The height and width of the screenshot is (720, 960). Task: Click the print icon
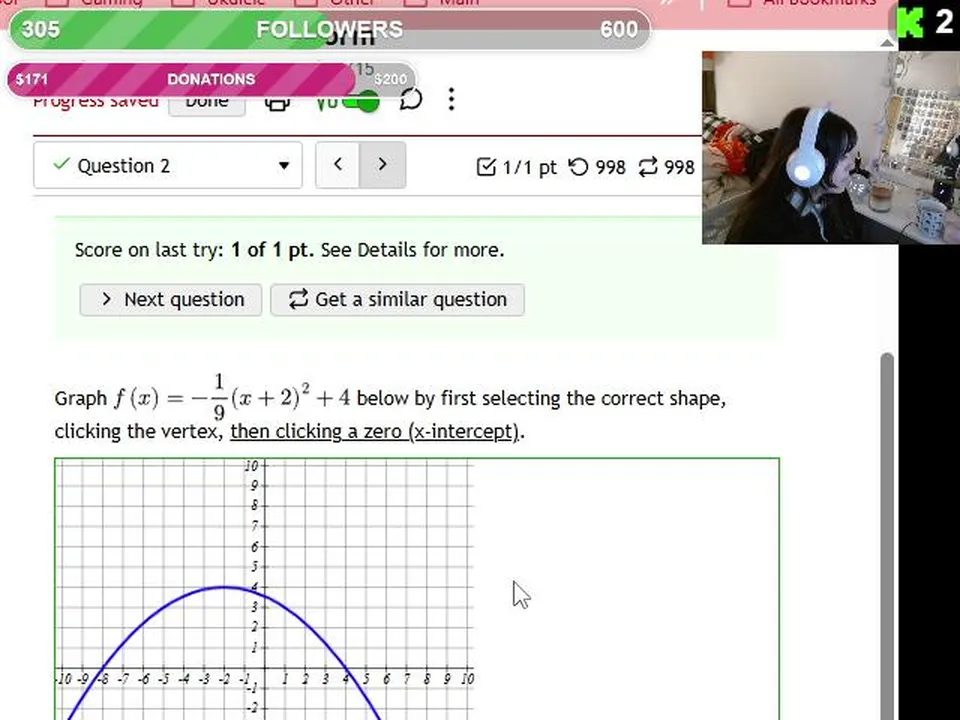(277, 102)
